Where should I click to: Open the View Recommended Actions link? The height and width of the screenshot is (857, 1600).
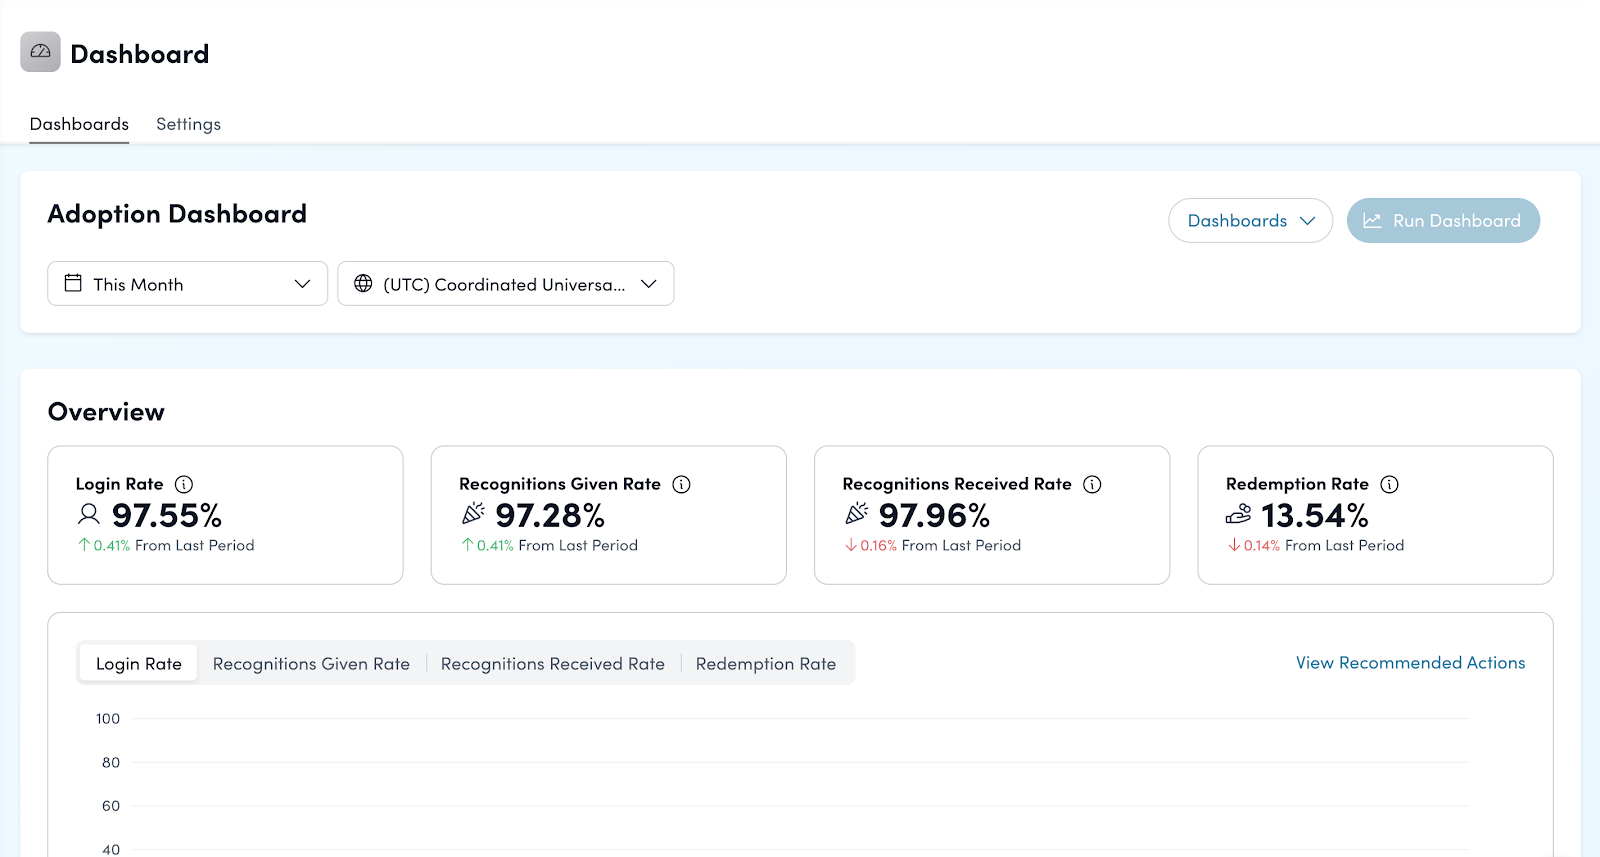tap(1410, 663)
